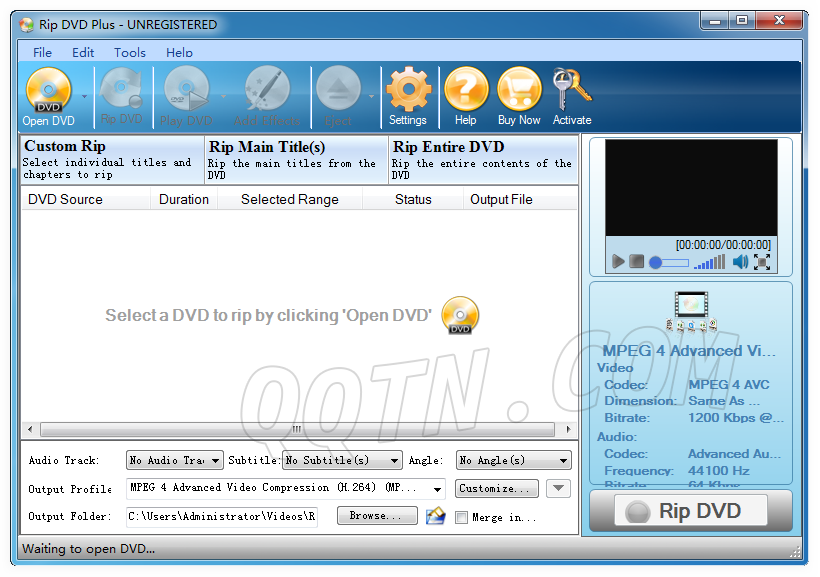Mute the preview player speaker icon
The image size is (820, 577).
pos(740,262)
